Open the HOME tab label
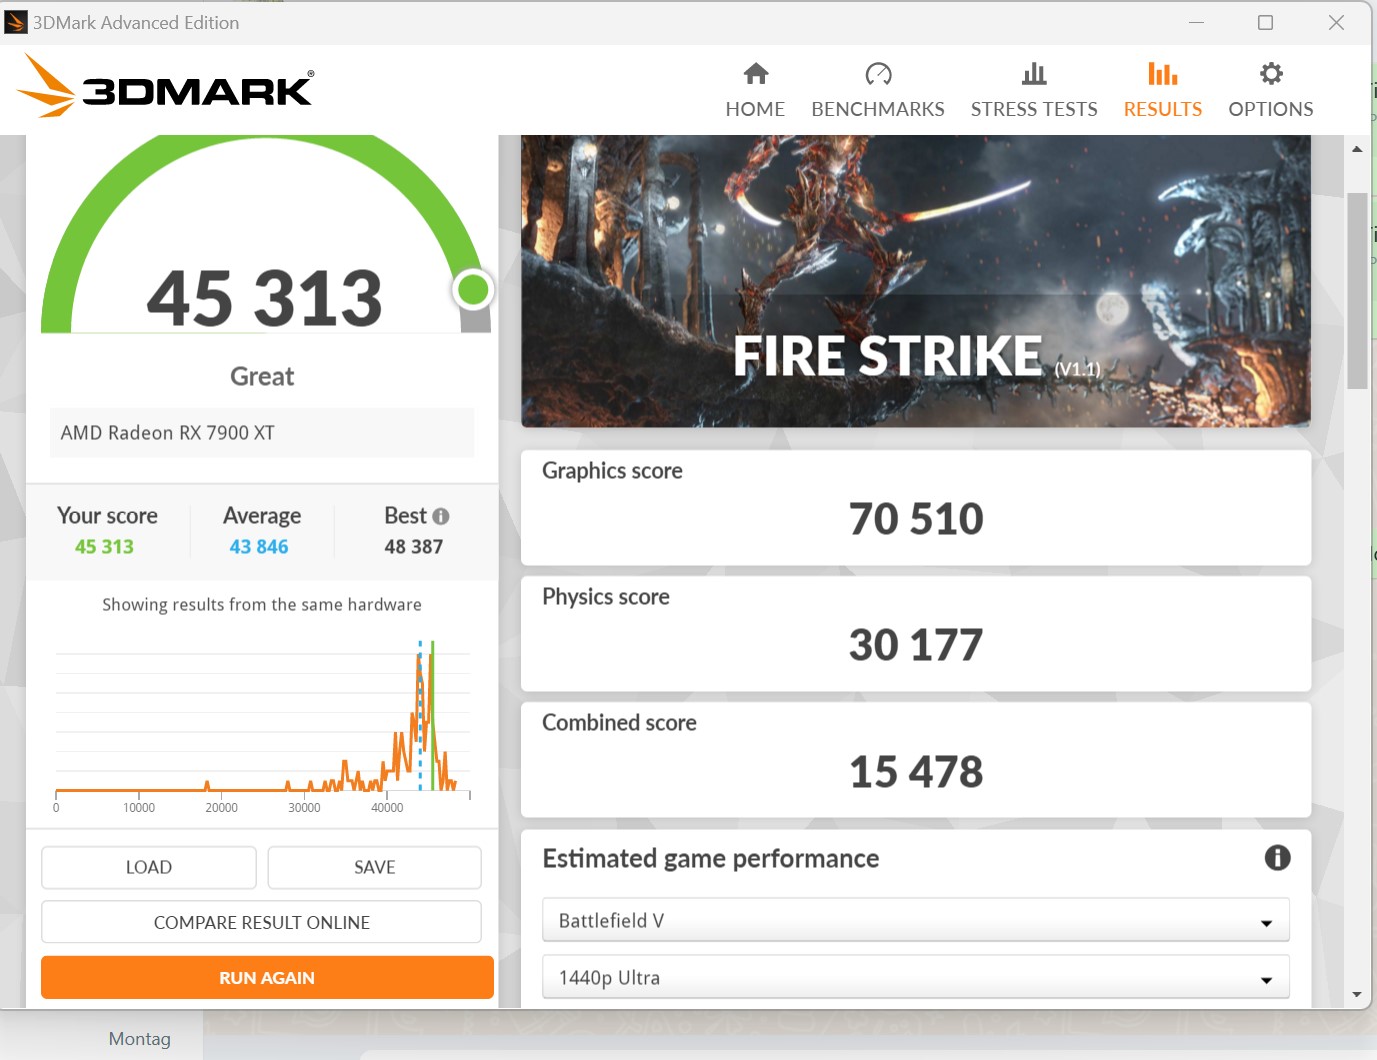 tap(755, 109)
